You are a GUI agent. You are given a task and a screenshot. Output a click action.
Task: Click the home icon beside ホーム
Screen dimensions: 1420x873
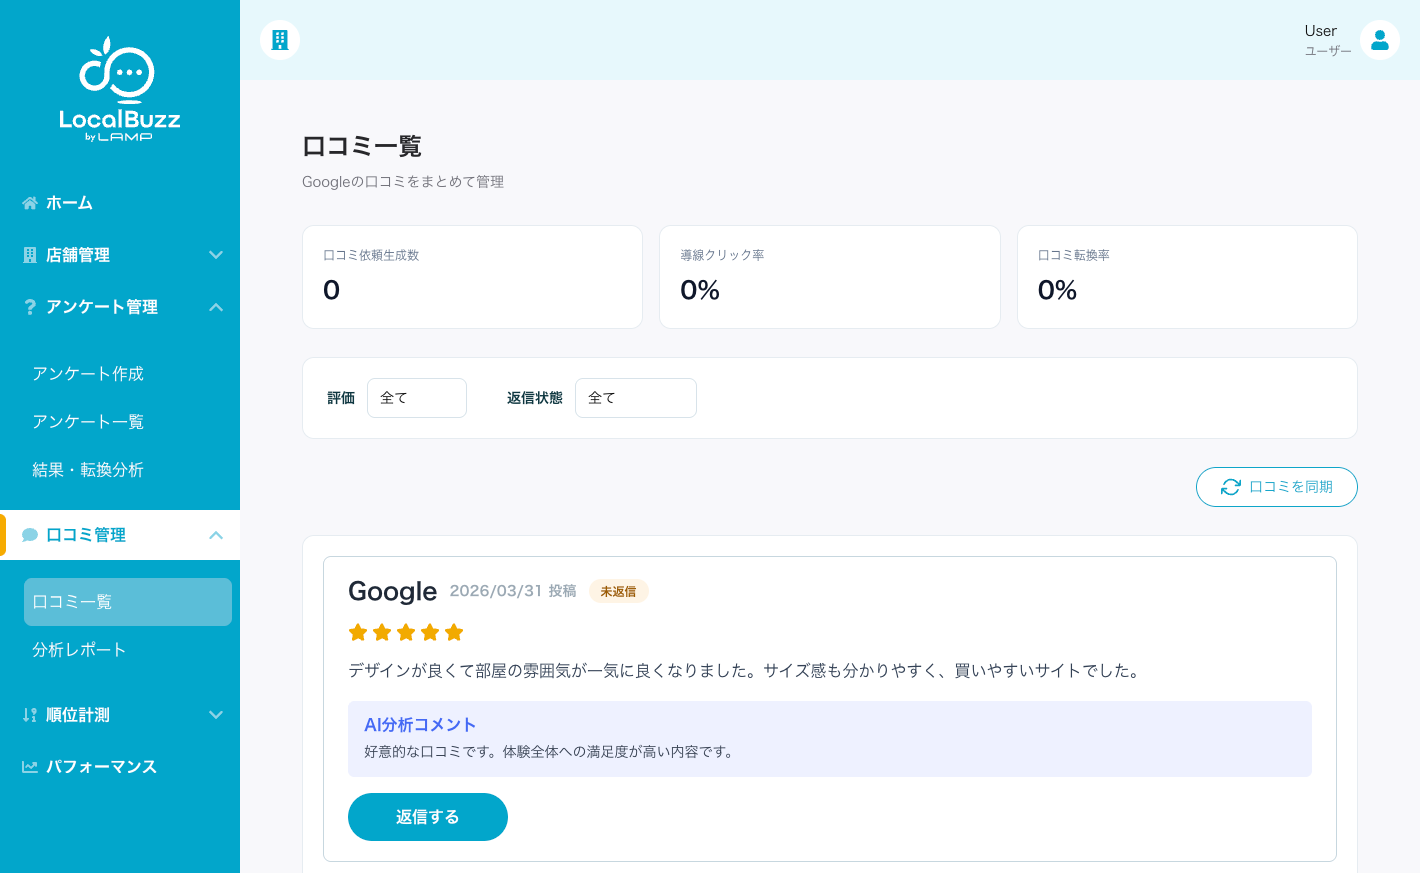click(x=30, y=203)
